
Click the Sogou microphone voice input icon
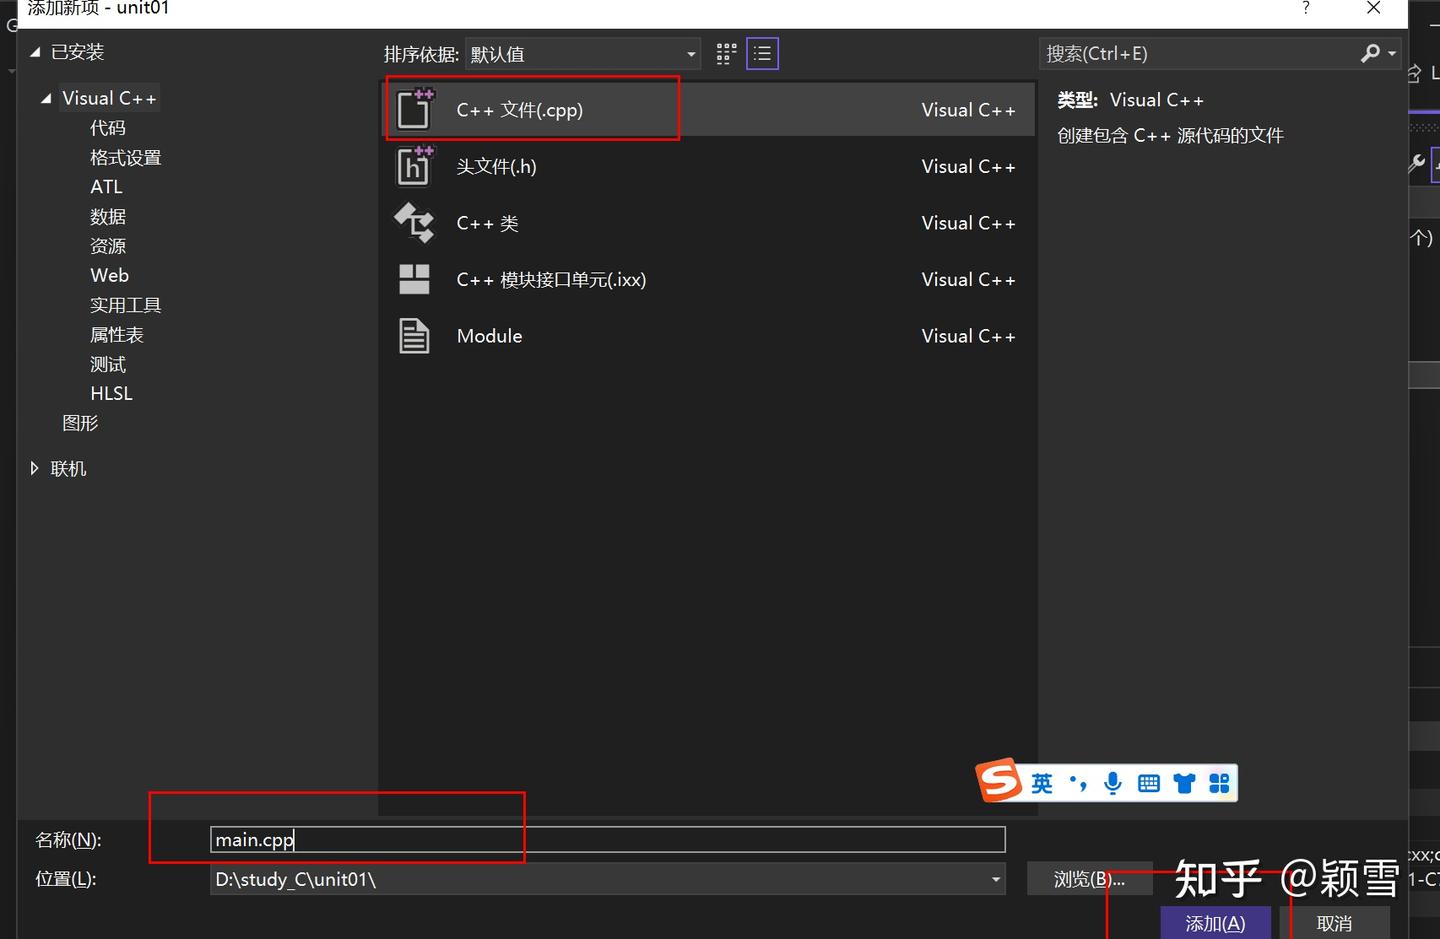[x=1113, y=783]
